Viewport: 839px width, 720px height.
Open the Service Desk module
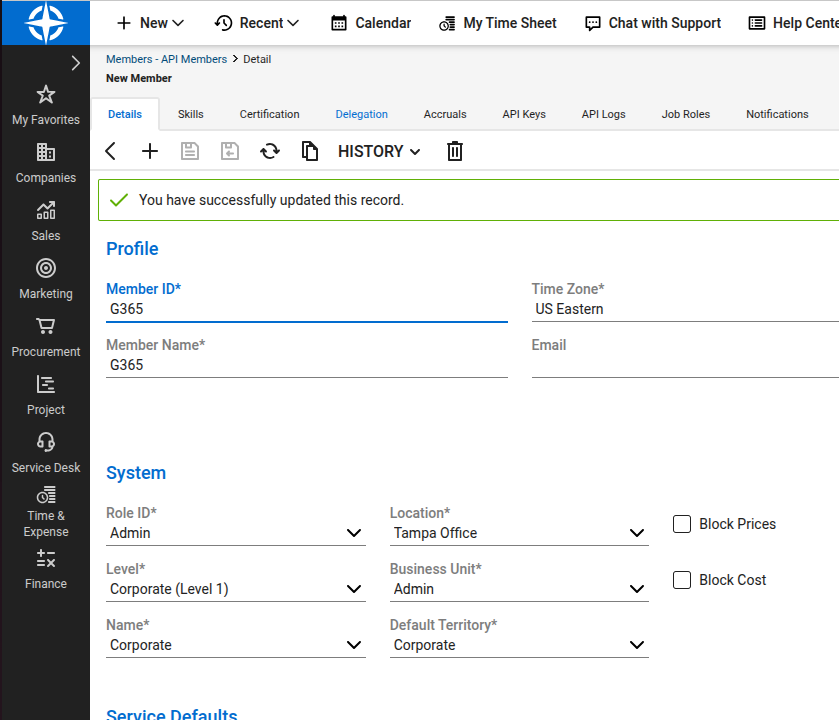click(x=46, y=453)
